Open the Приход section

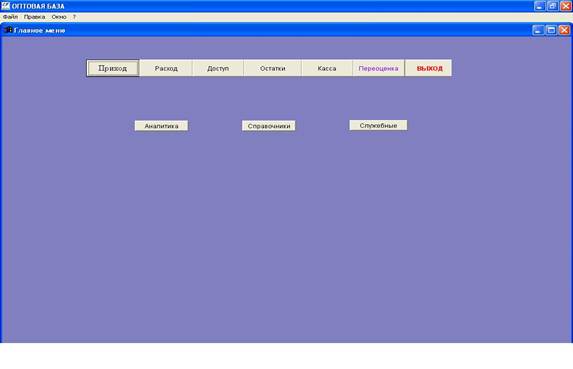(113, 68)
